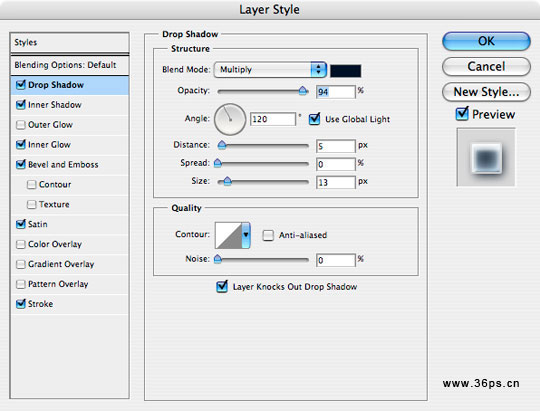Expand the Contour picker dropdown arrow

click(x=246, y=235)
